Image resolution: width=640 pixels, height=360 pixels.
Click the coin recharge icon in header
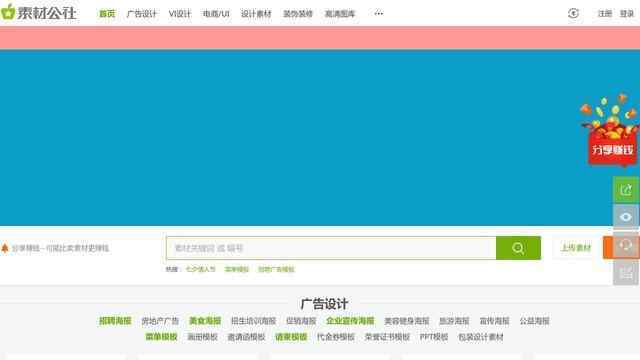573,13
